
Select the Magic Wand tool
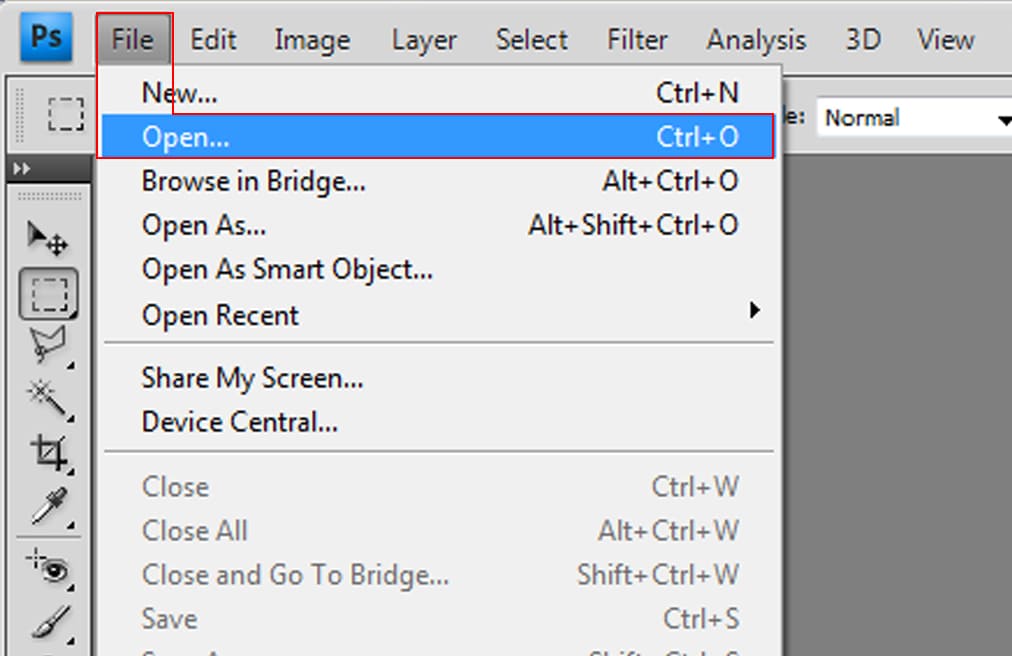[47, 399]
